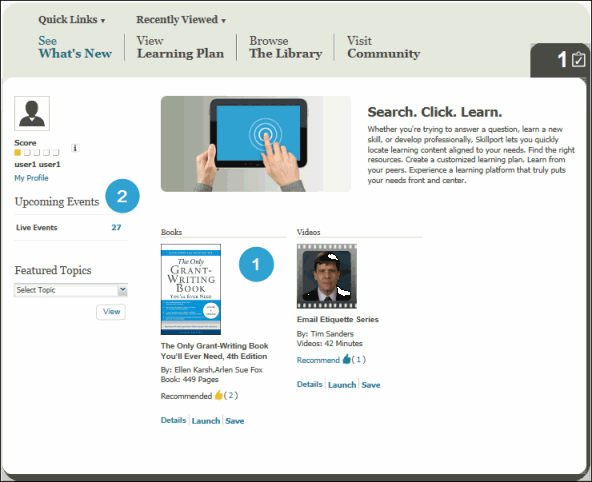Click the View button under Featured Topics
The image size is (592, 482).
click(x=111, y=312)
